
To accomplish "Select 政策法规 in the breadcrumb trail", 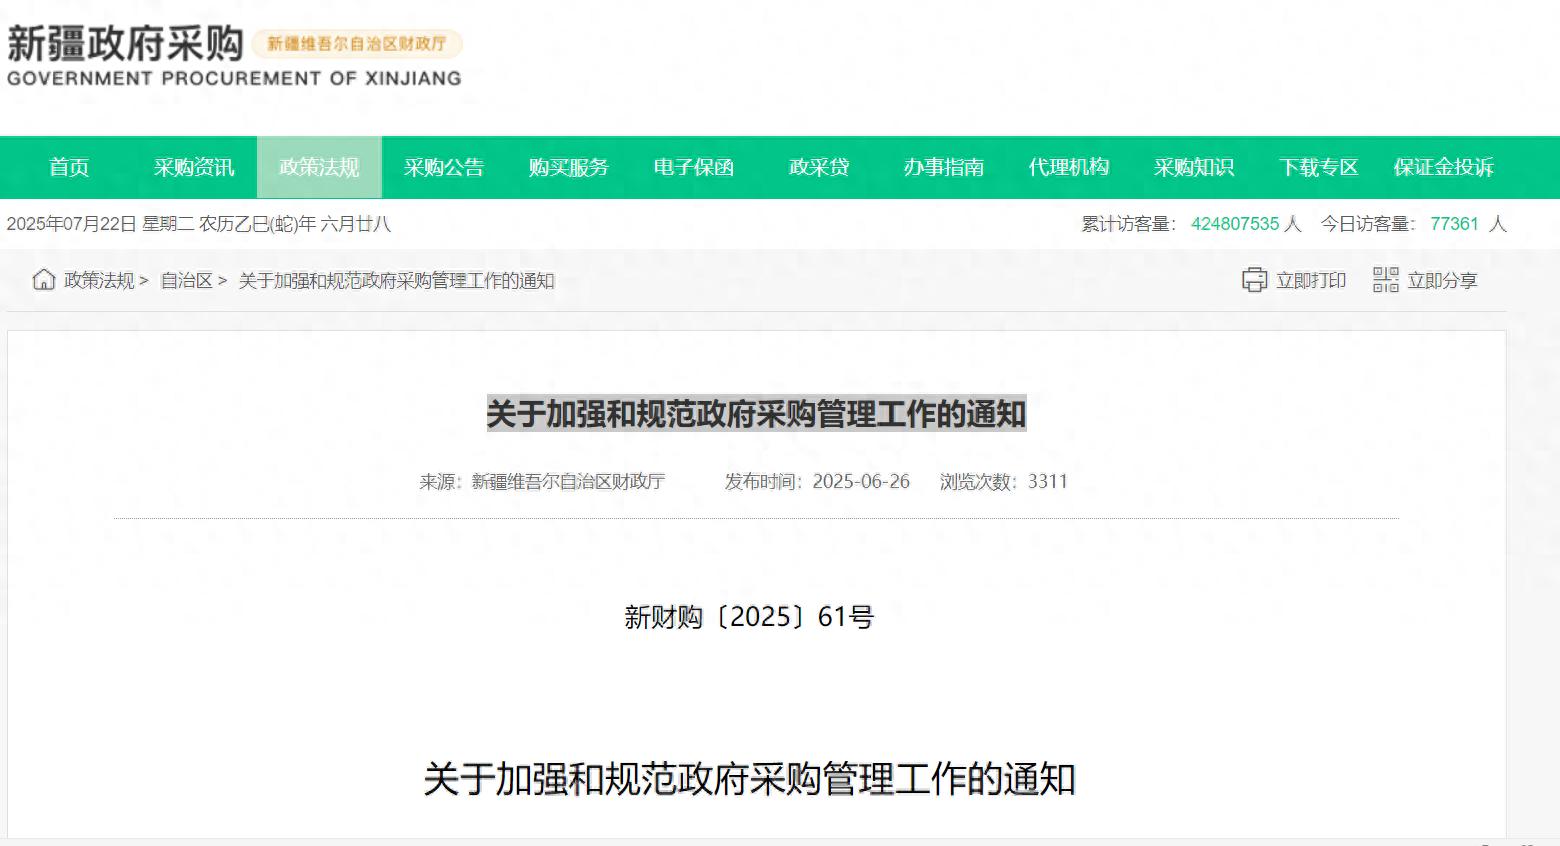I will 96,280.
